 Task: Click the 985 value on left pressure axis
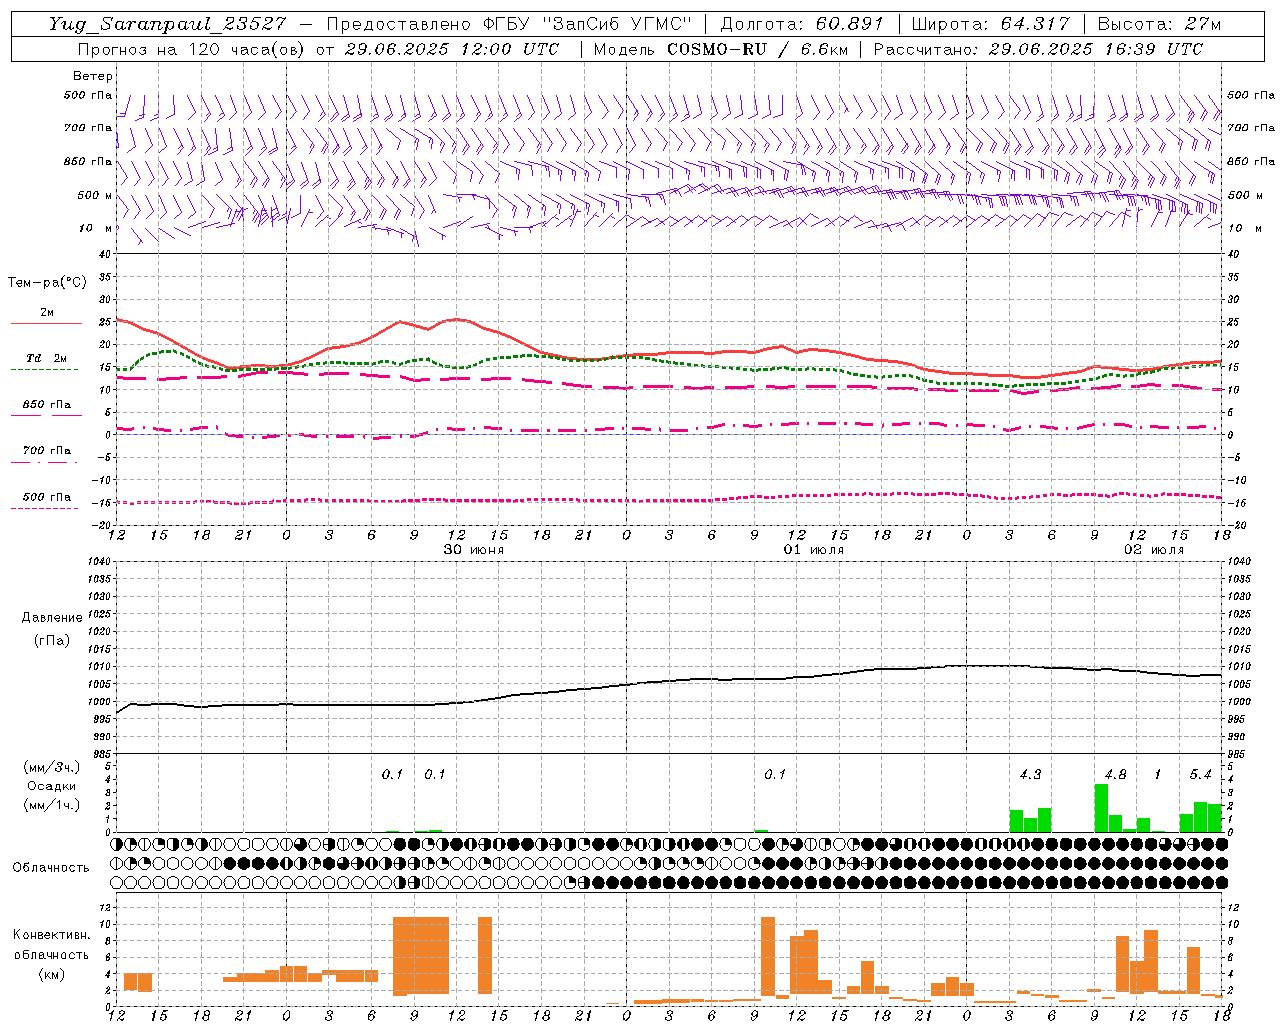point(100,754)
